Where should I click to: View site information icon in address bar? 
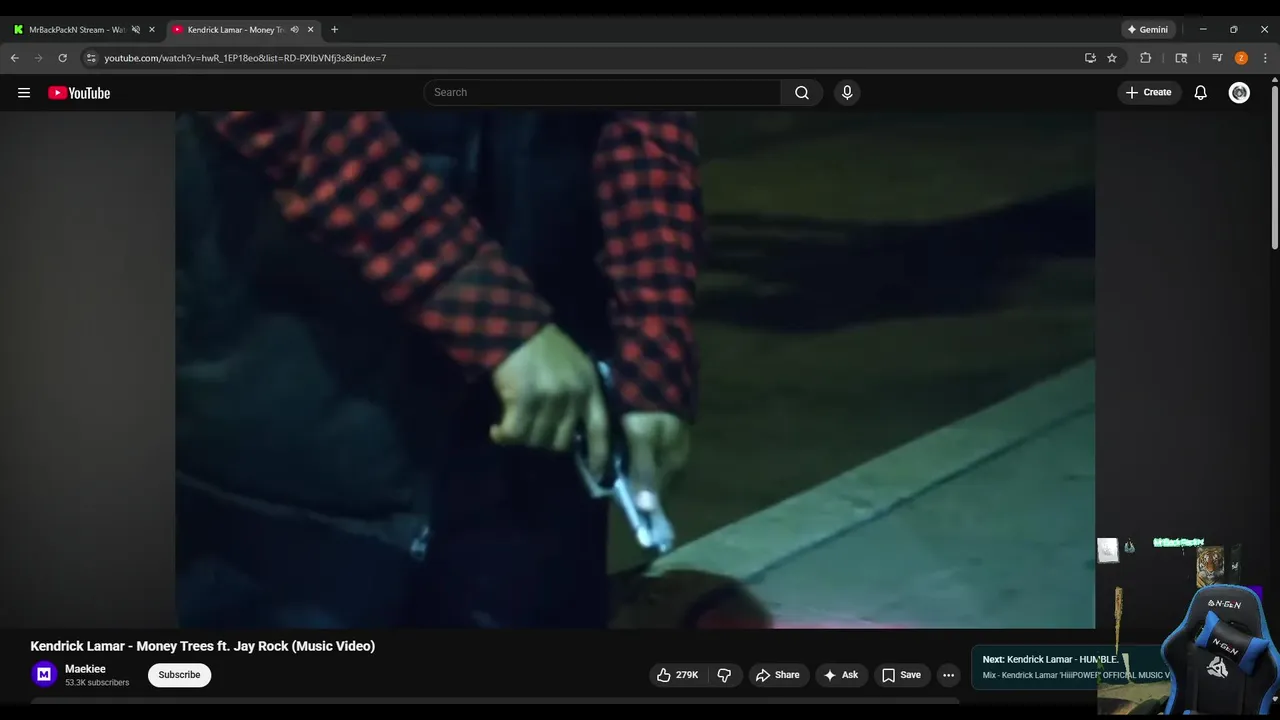coord(91,58)
